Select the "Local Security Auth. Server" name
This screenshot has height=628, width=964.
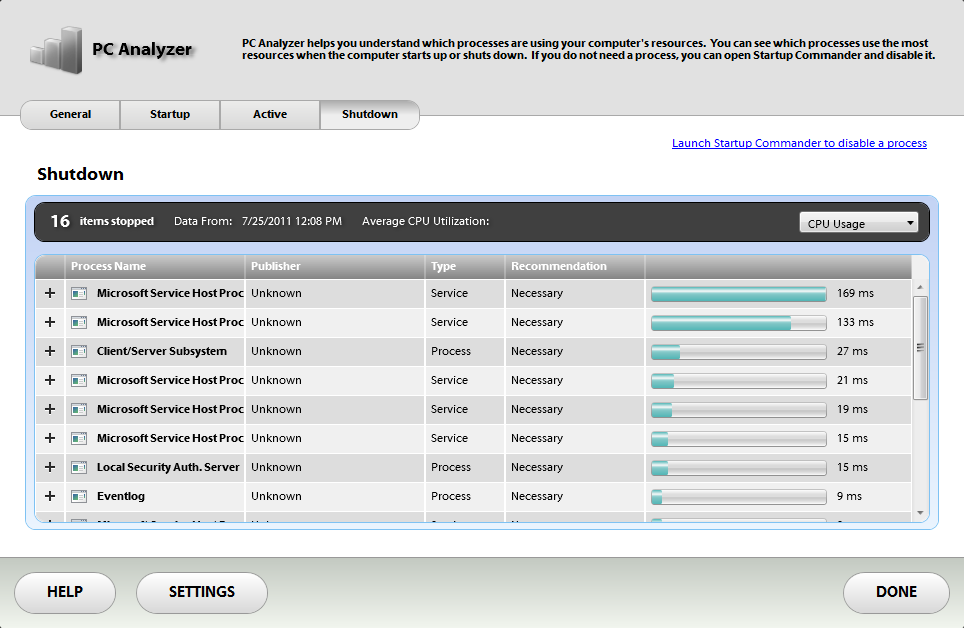pos(168,467)
